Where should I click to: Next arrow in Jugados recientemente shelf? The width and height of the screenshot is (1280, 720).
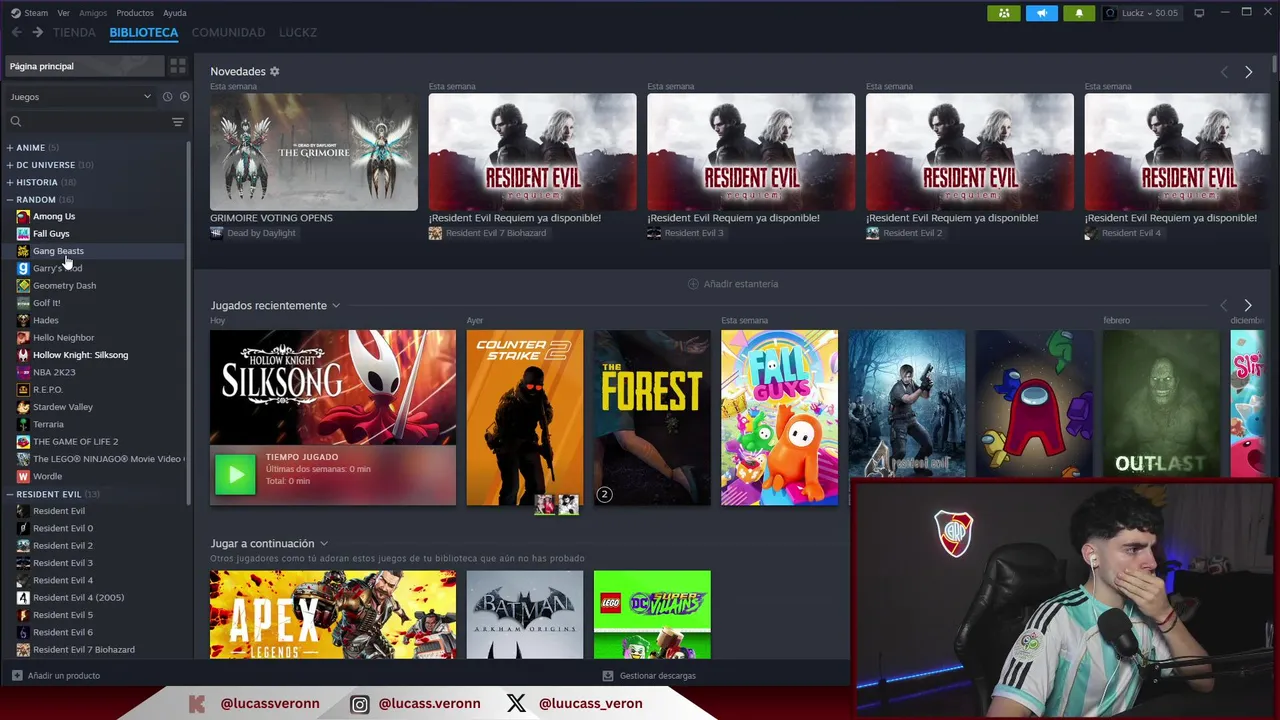pos(1248,305)
